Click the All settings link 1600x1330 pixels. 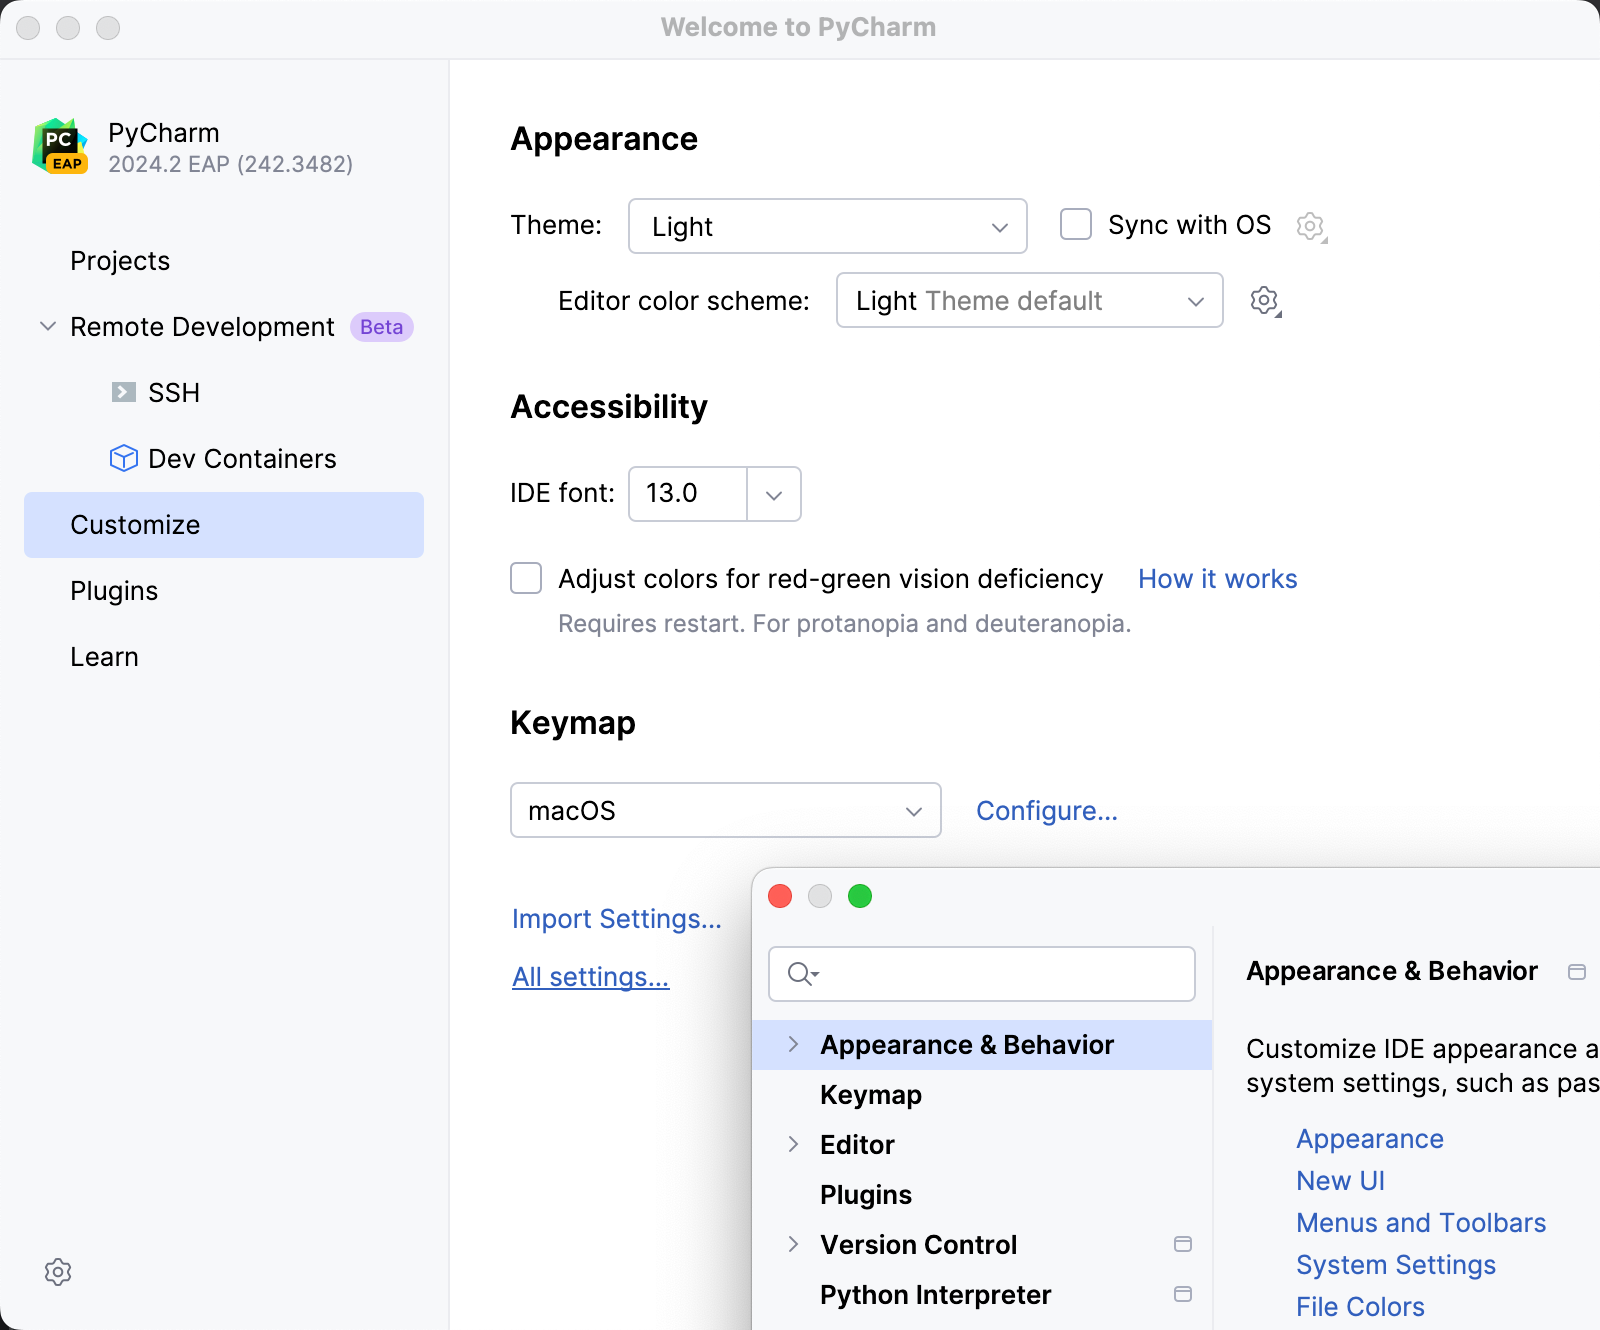(590, 976)
